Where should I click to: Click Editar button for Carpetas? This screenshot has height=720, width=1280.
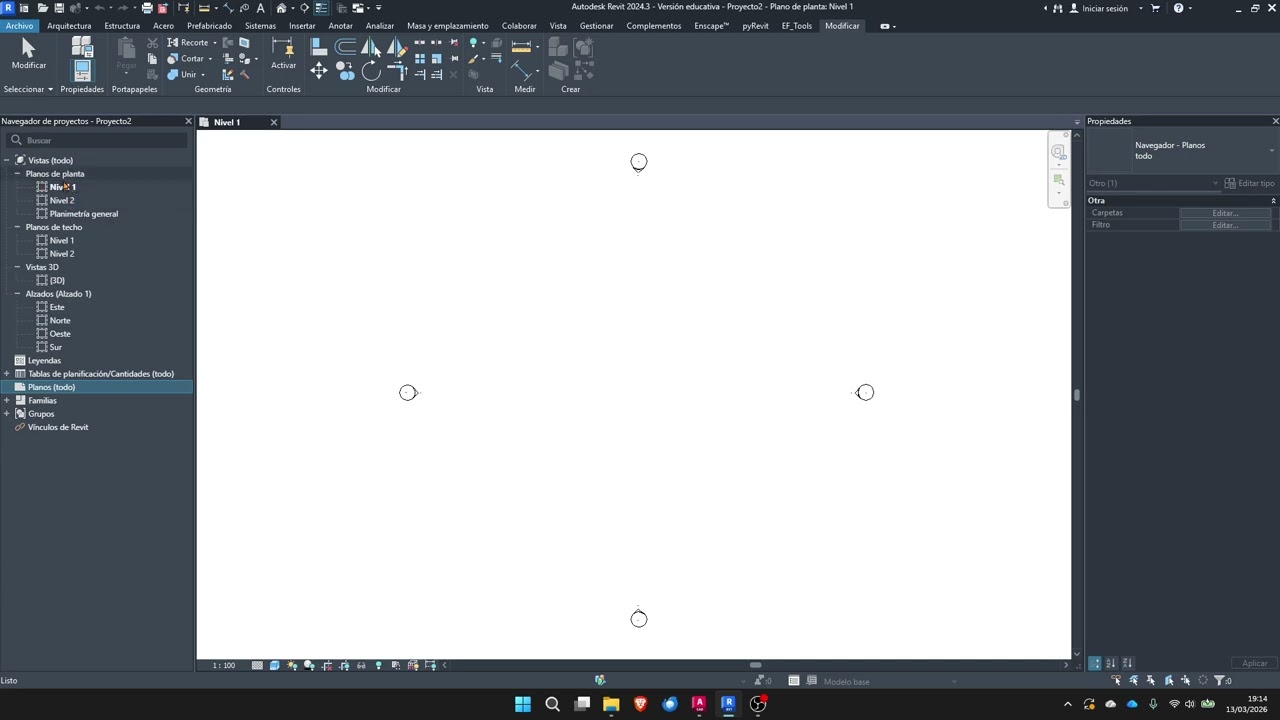tap(1225, 213)
